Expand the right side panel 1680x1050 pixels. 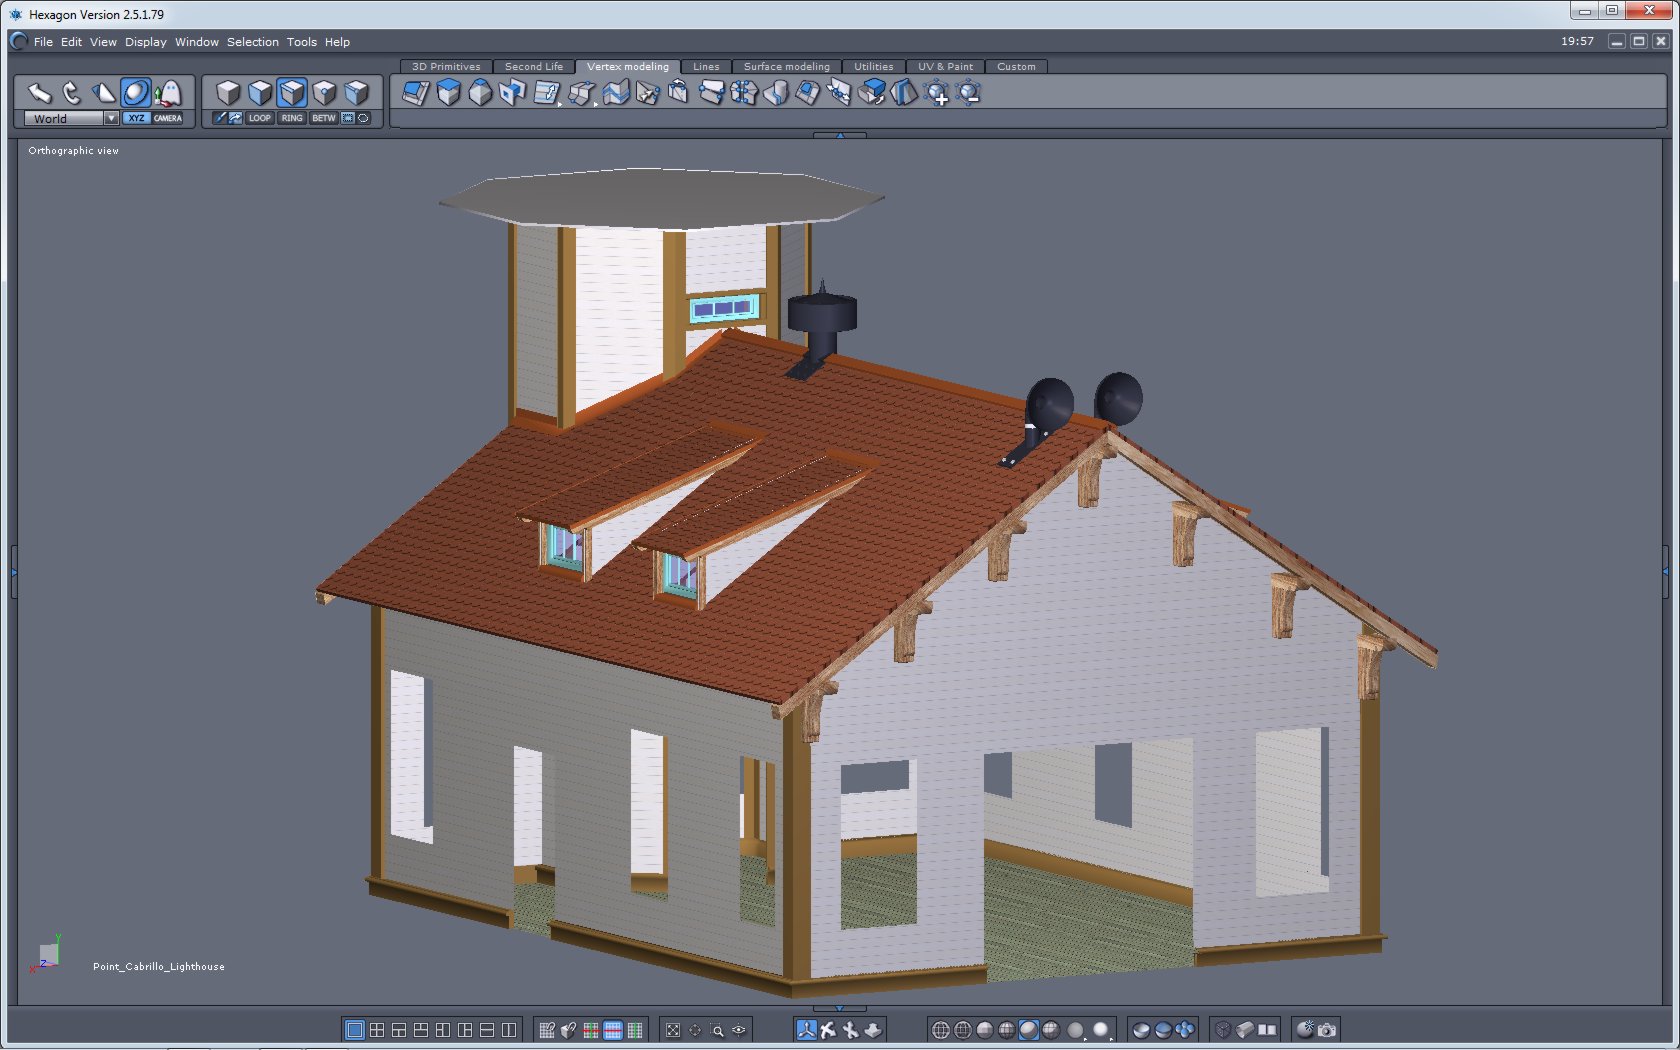tap(1666, 572)
